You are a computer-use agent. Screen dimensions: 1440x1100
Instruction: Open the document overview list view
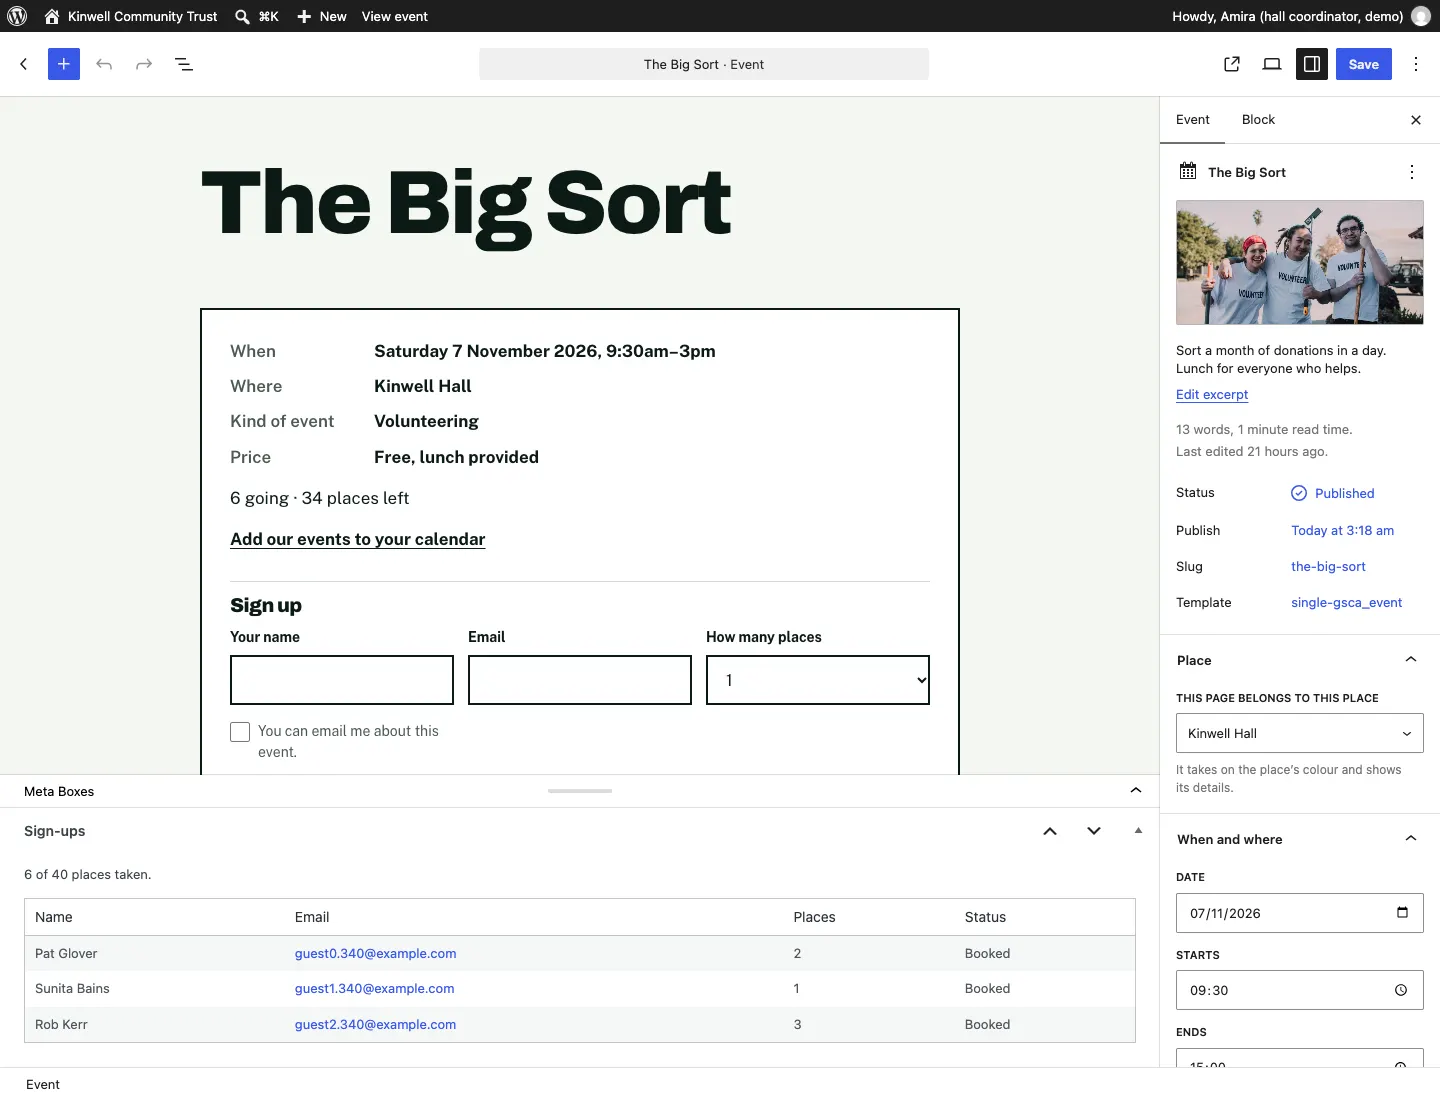(184, 64)
